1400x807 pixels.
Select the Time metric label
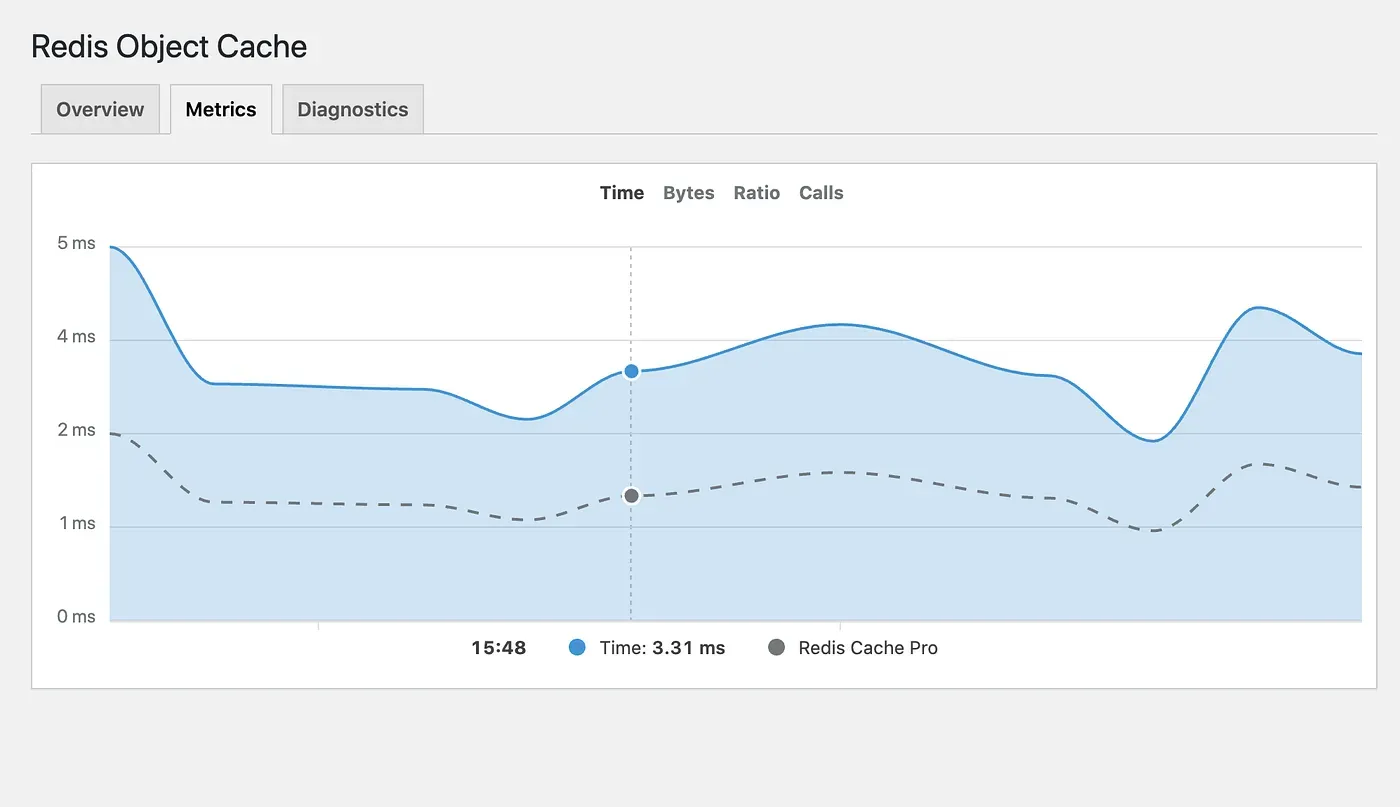[x=621, y=192]
